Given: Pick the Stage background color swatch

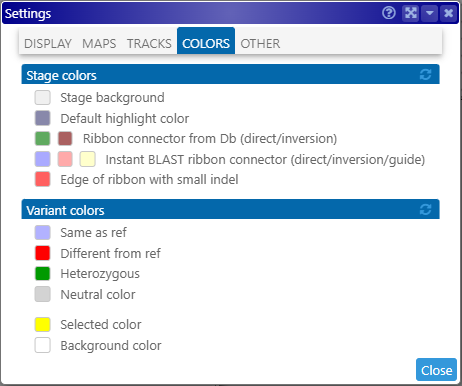Looking at the screenshot, I should 43,98.
